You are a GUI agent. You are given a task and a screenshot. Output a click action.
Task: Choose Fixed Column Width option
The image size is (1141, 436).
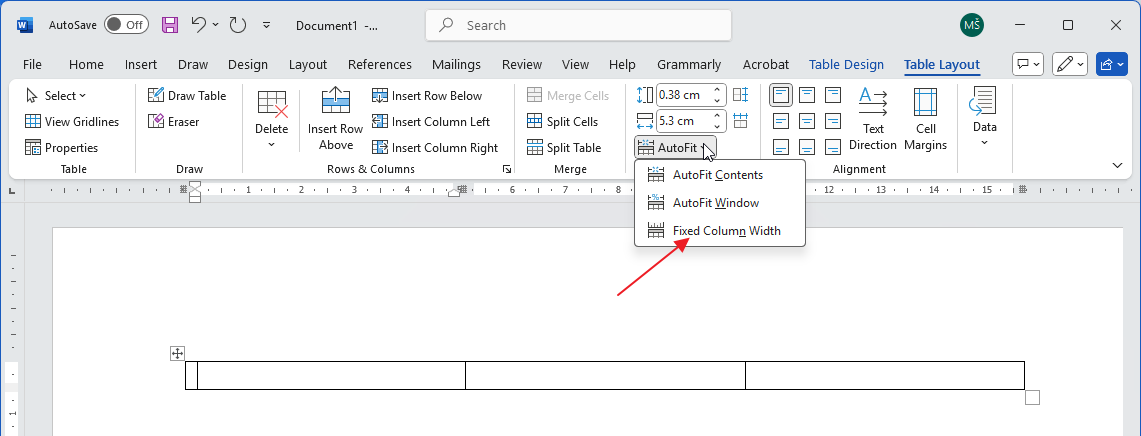click(x=720, y=231)
